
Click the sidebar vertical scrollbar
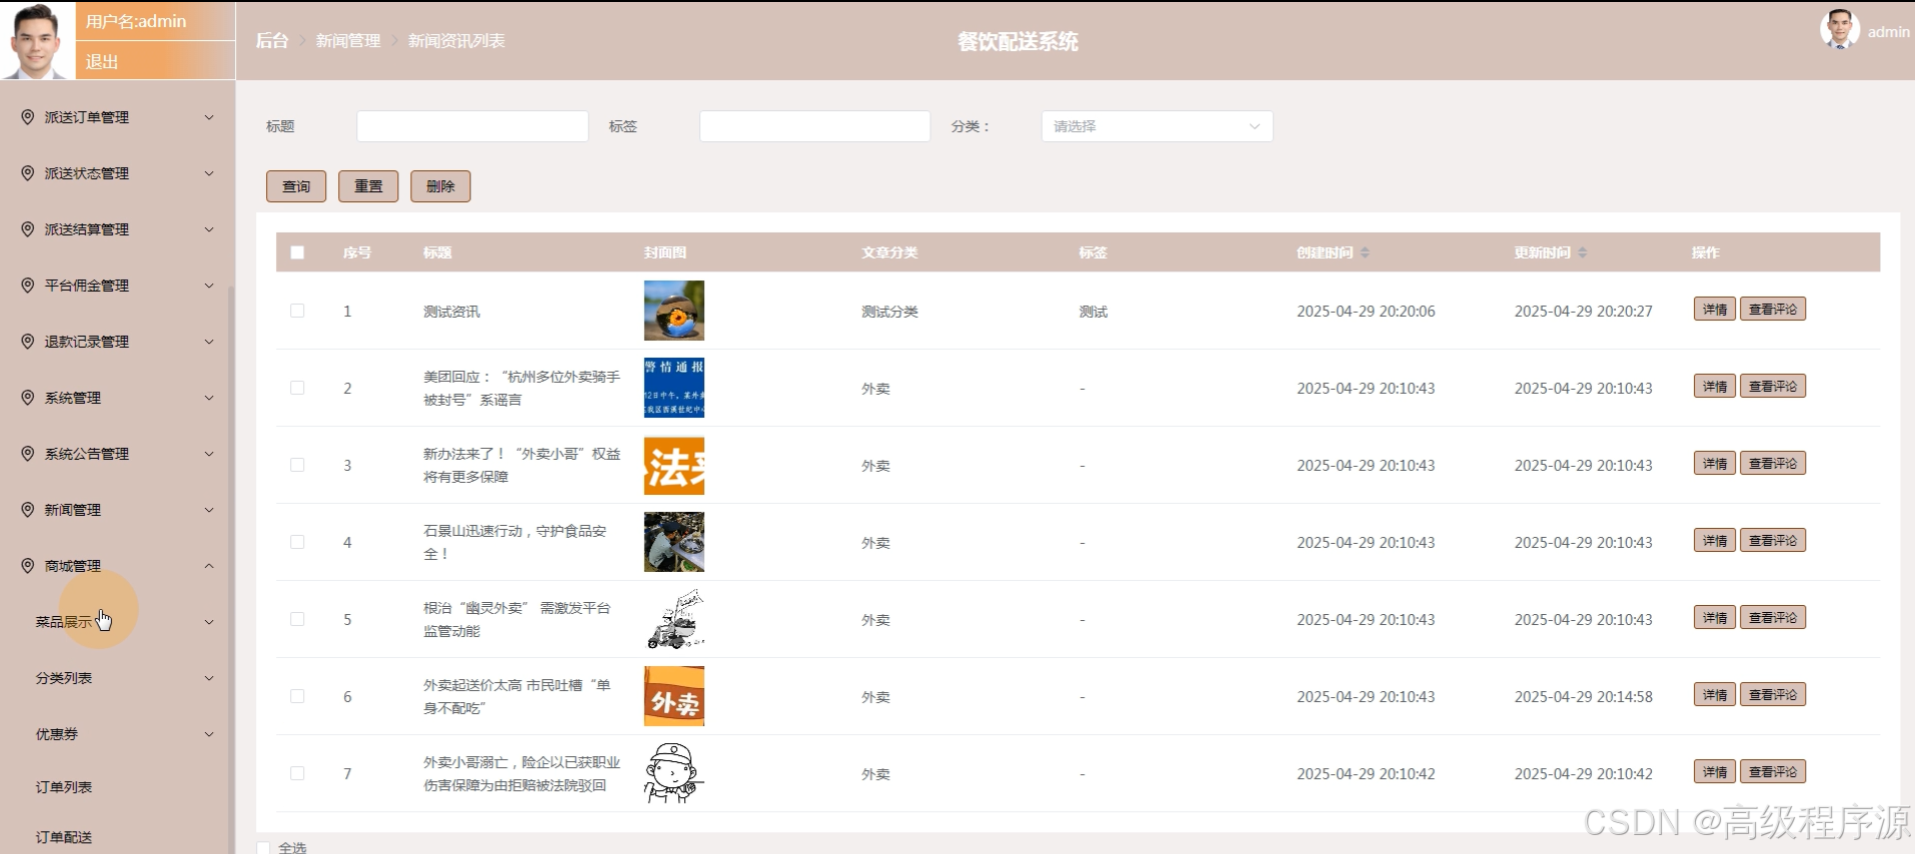coord(232,570)
